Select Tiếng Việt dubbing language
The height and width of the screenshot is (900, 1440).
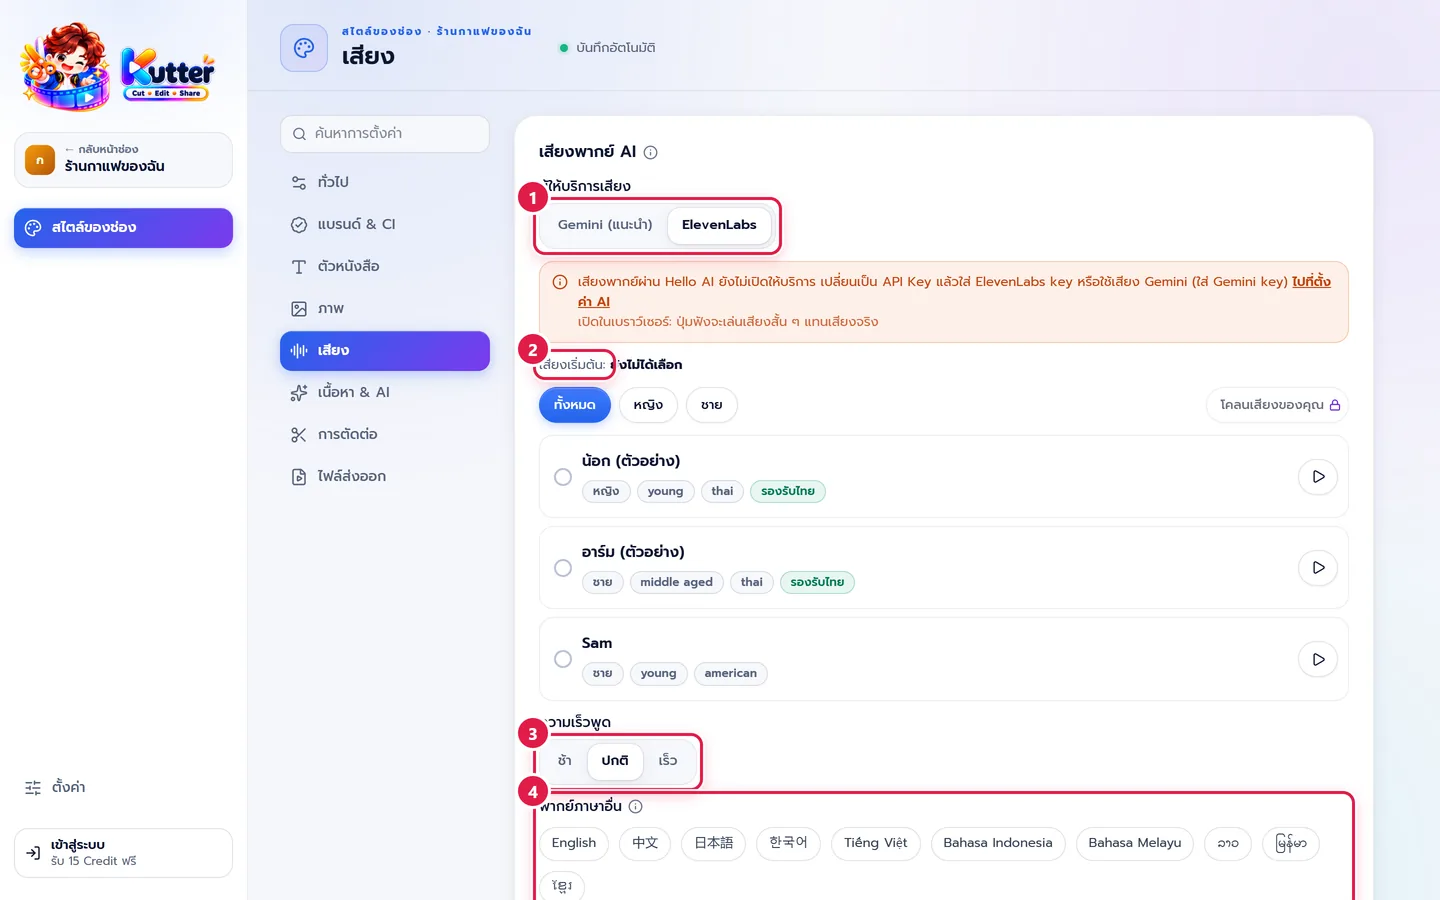876,843
